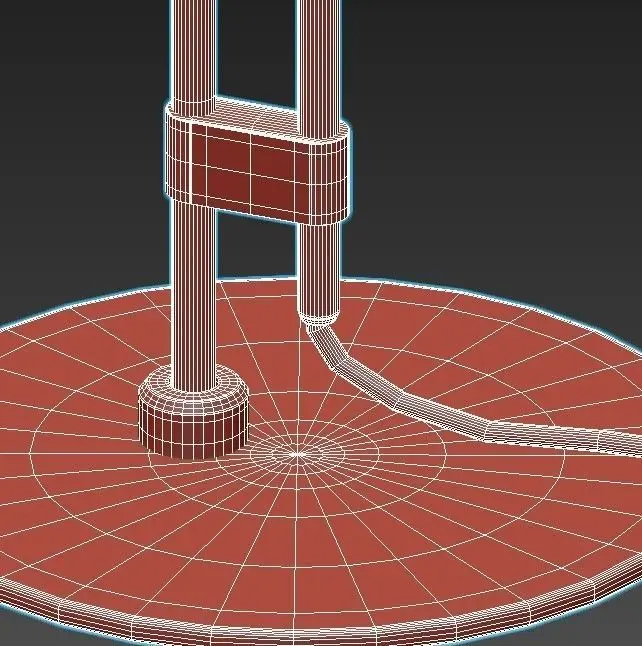The height and width of the screenshot is (646, 642).
Task: Select the oval clamp bracket joining both poles
Action: coord(258,161)
